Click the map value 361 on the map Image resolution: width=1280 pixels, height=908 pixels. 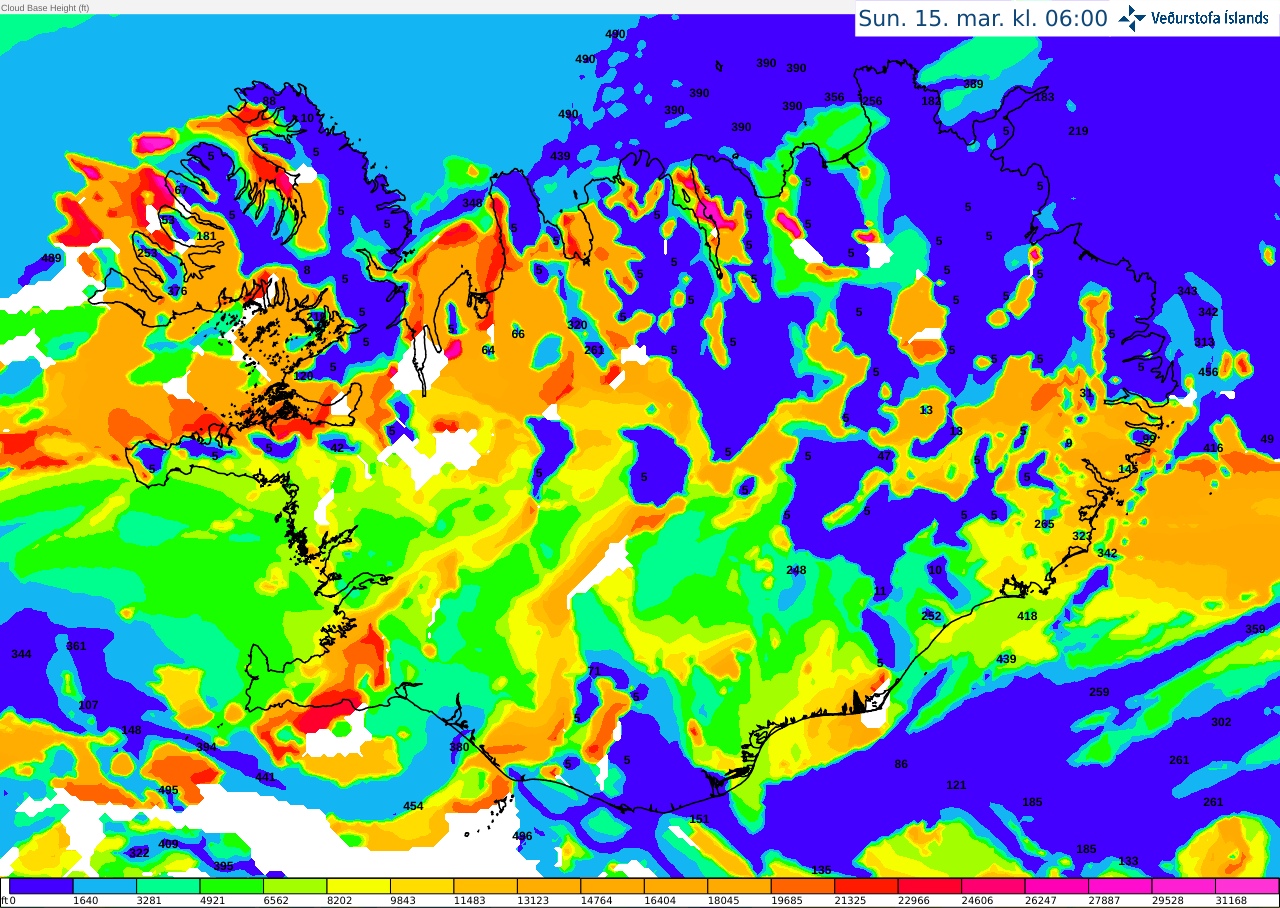[76, 646]
